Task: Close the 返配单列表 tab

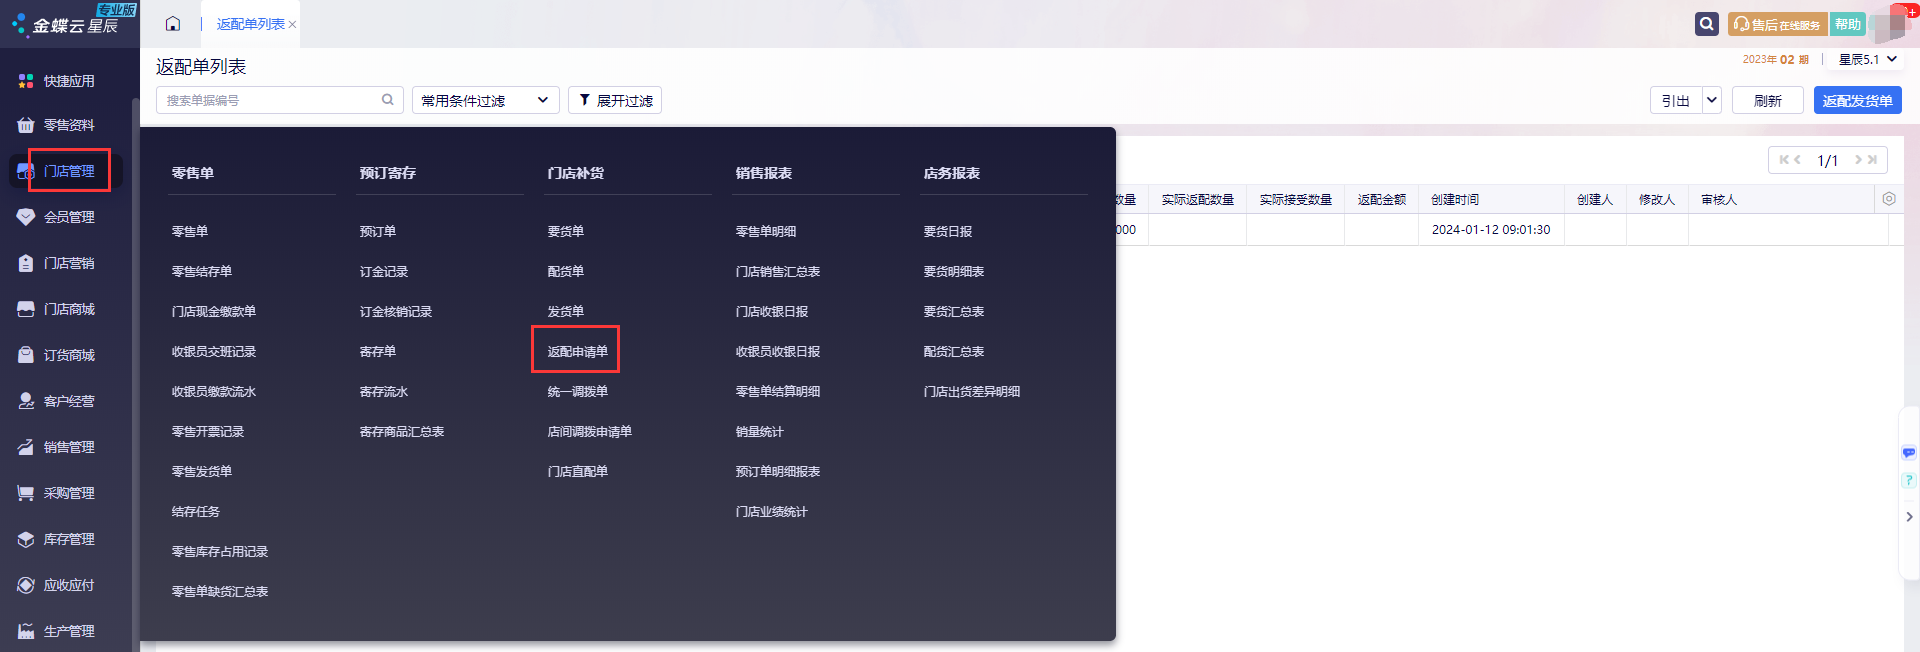Action: click(x=292, y=25)
